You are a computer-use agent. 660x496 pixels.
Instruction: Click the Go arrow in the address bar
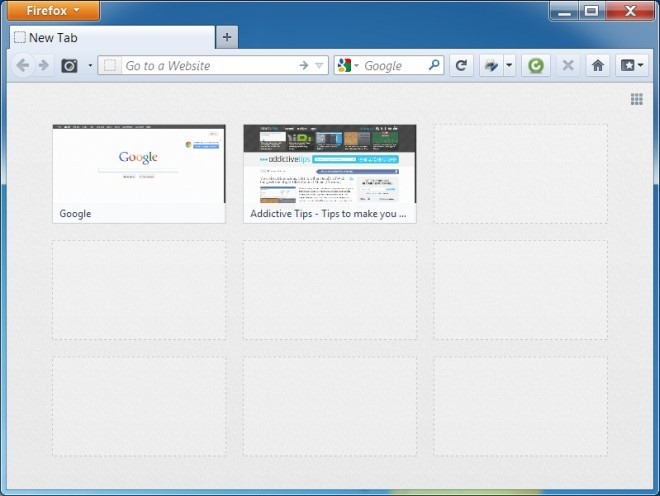(x=303, y=65)
